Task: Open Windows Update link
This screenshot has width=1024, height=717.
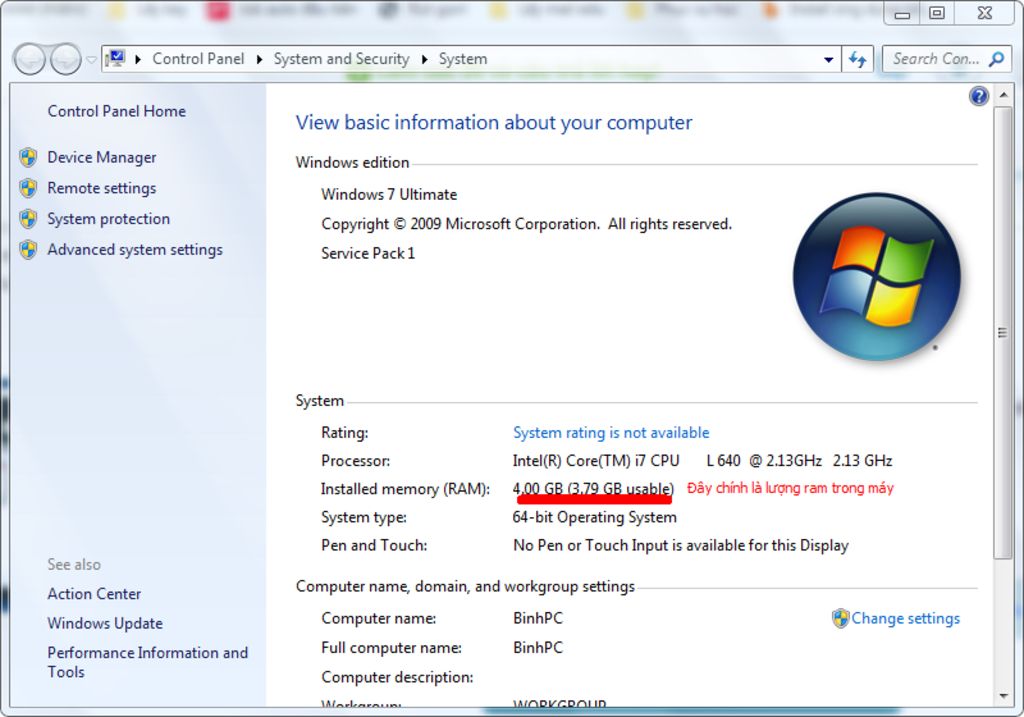Action: (104, 623)
